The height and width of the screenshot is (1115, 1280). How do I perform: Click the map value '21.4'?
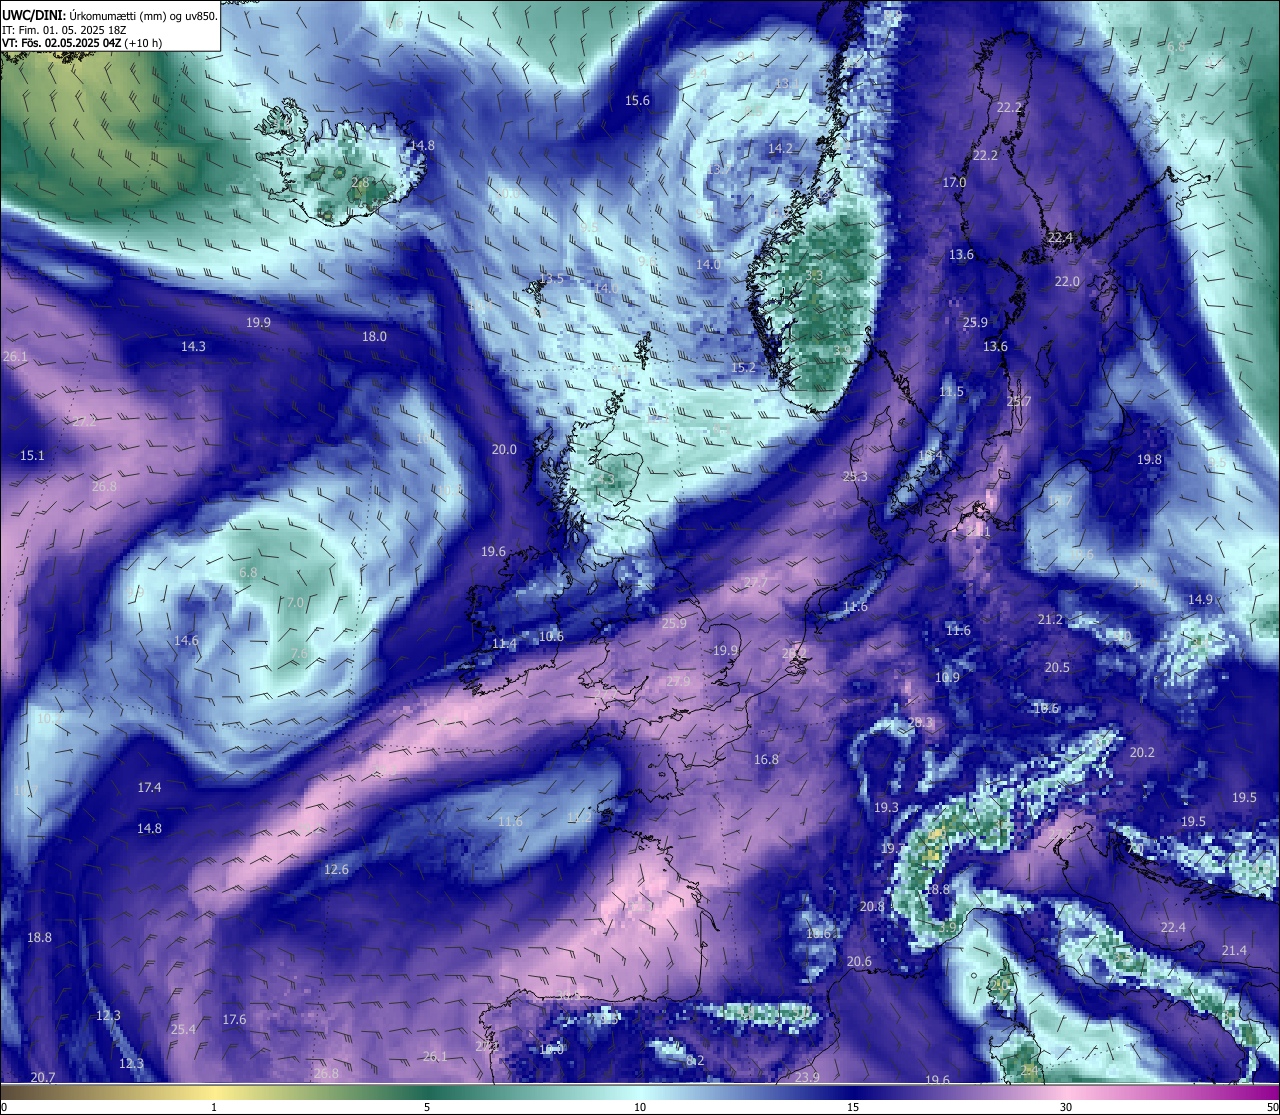click(1234, 950)
